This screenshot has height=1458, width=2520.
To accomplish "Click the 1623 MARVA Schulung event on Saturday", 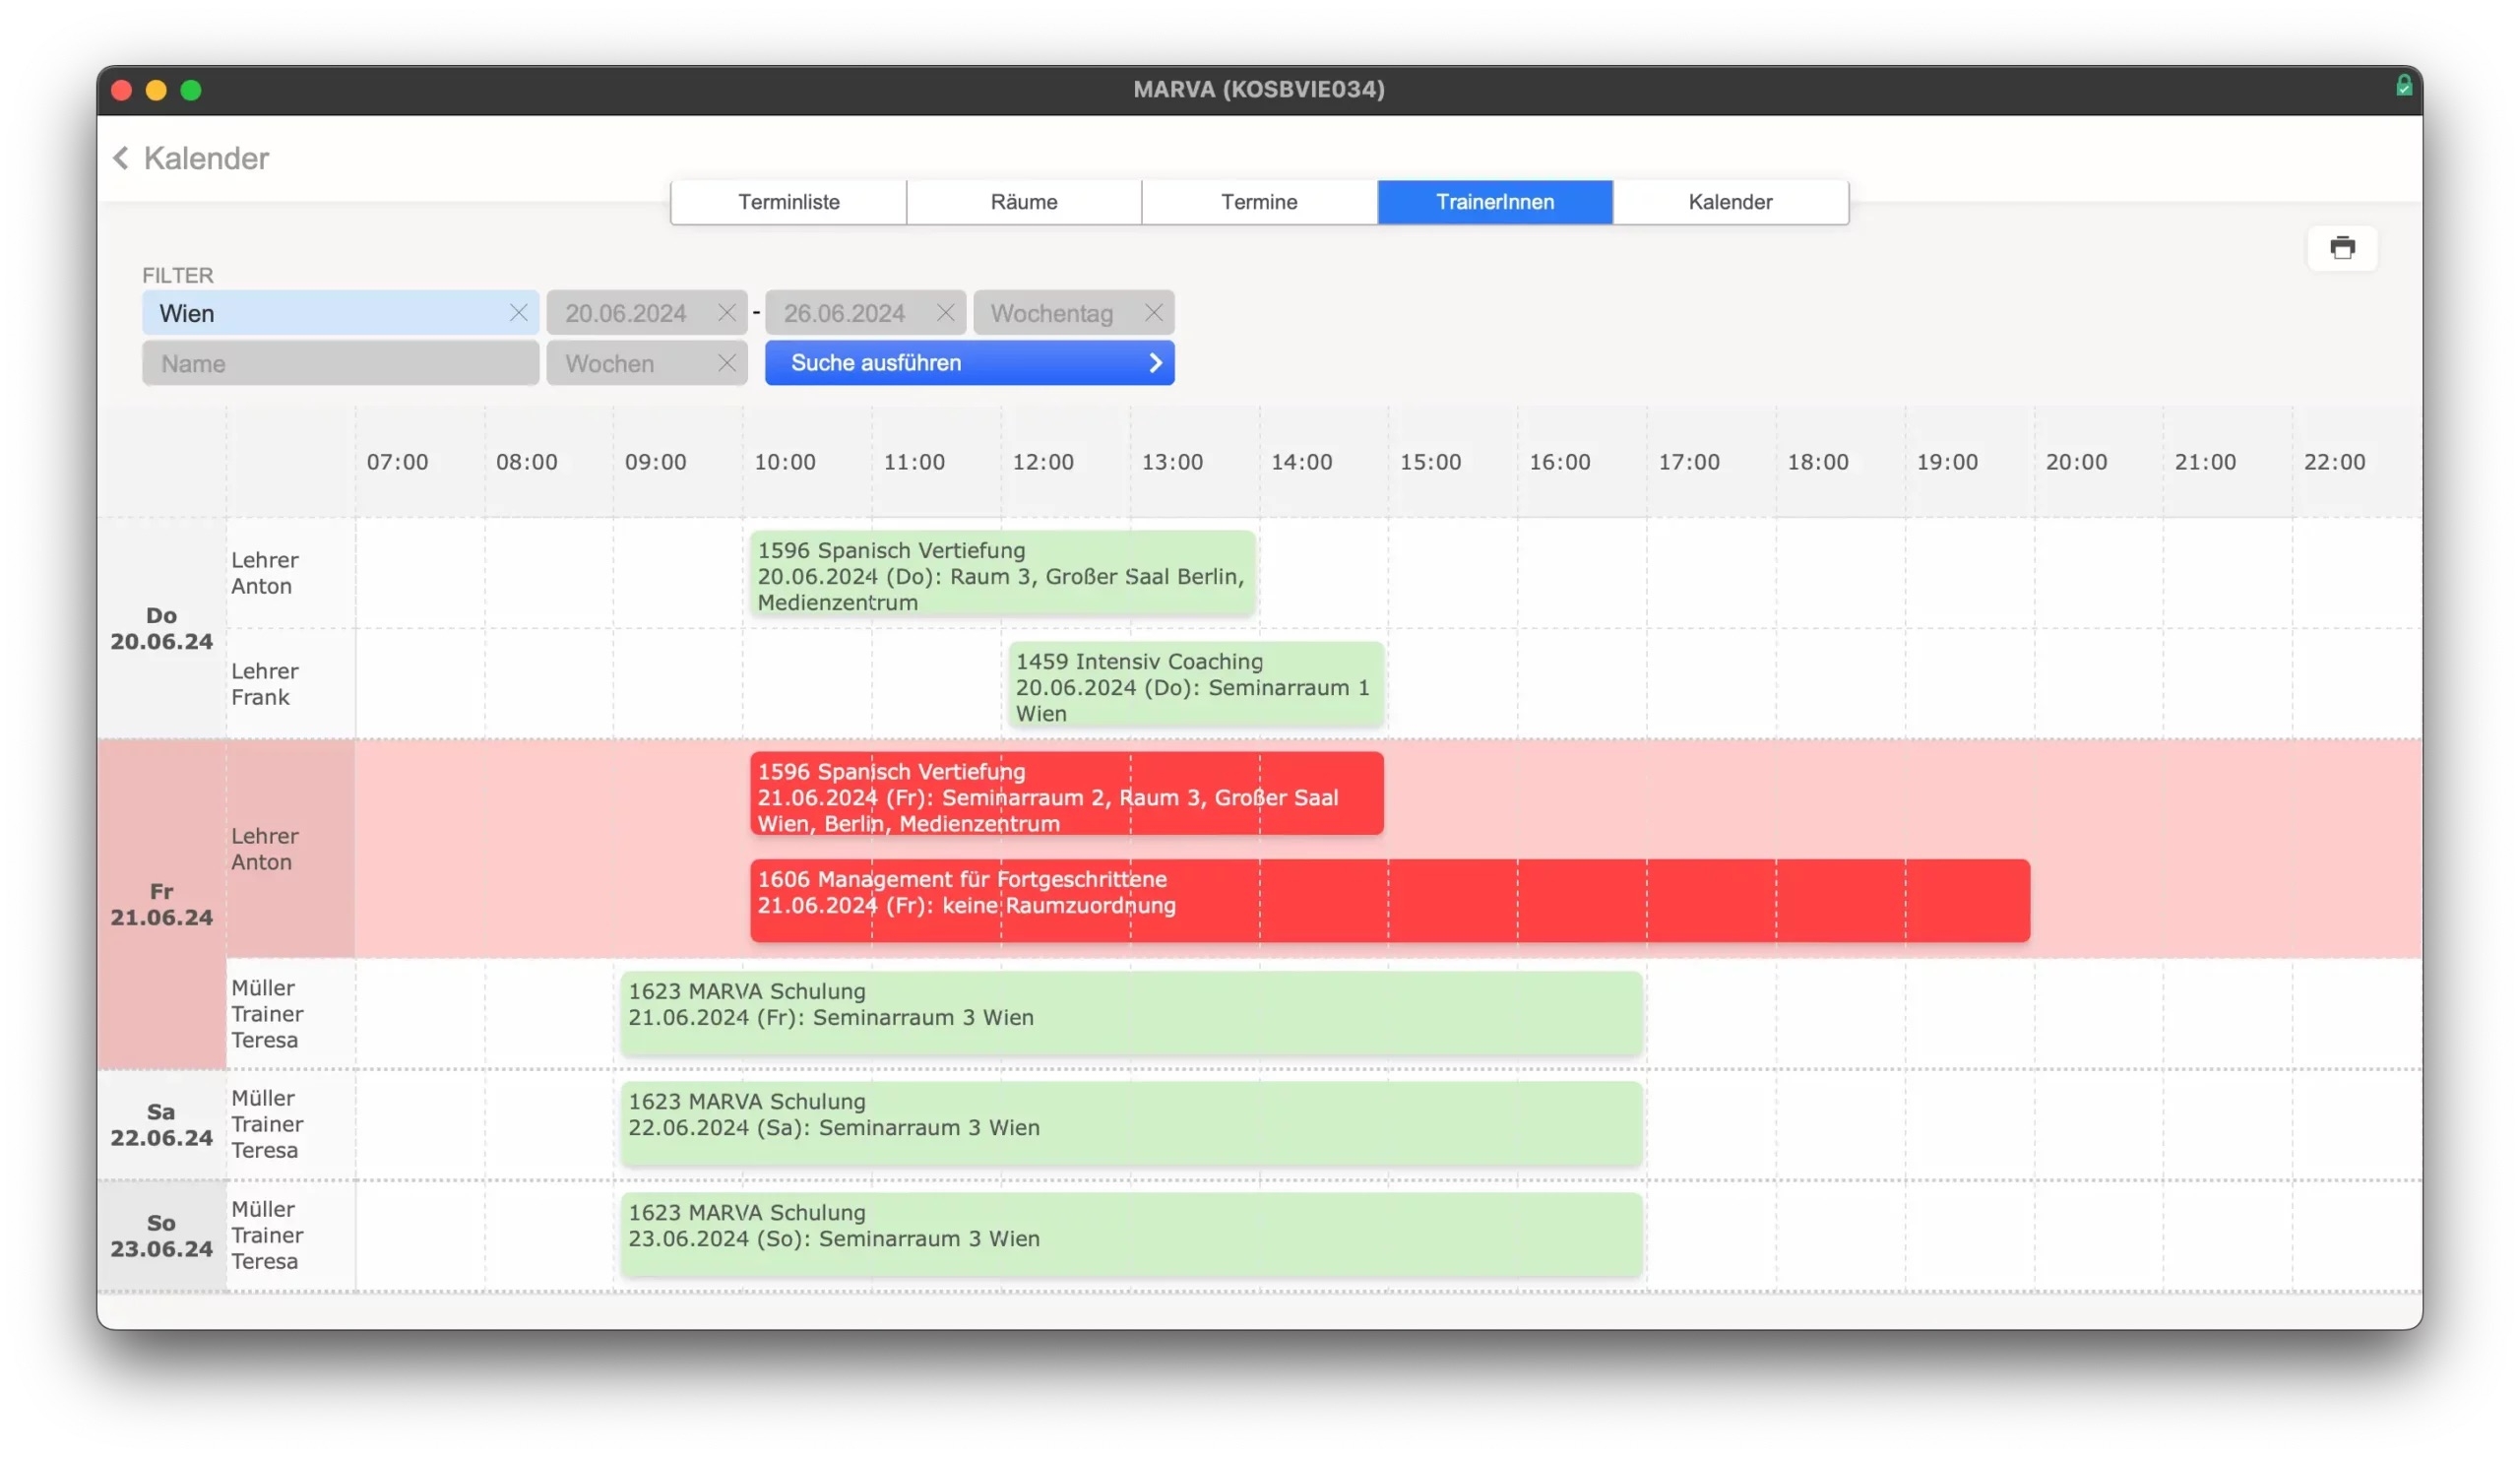I will 1130,1123.
